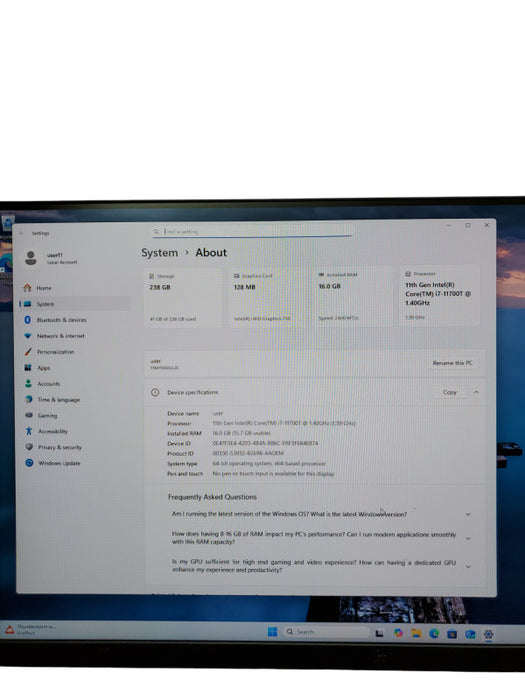
Task: Open the Recycle Bin desktop icon
Action: [7, 223]
